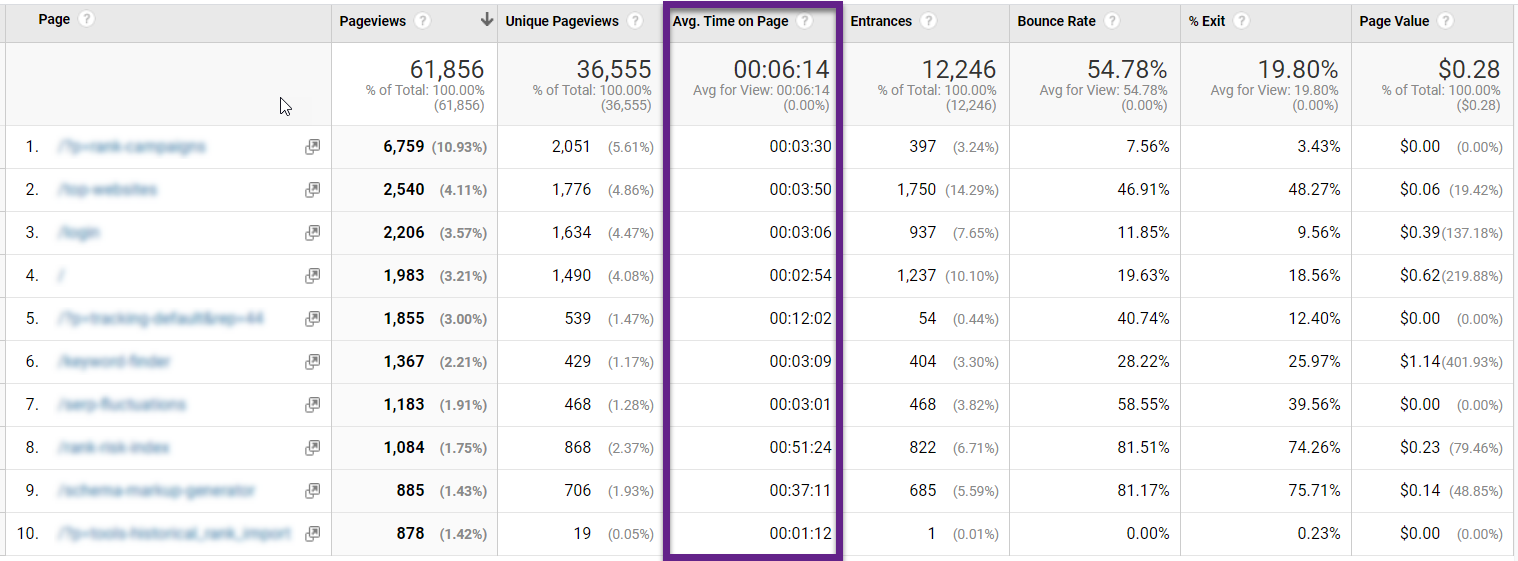The image size is (1518, 561).
Task: Click the Pageviews column help icon
Action: tap(423, 21)
